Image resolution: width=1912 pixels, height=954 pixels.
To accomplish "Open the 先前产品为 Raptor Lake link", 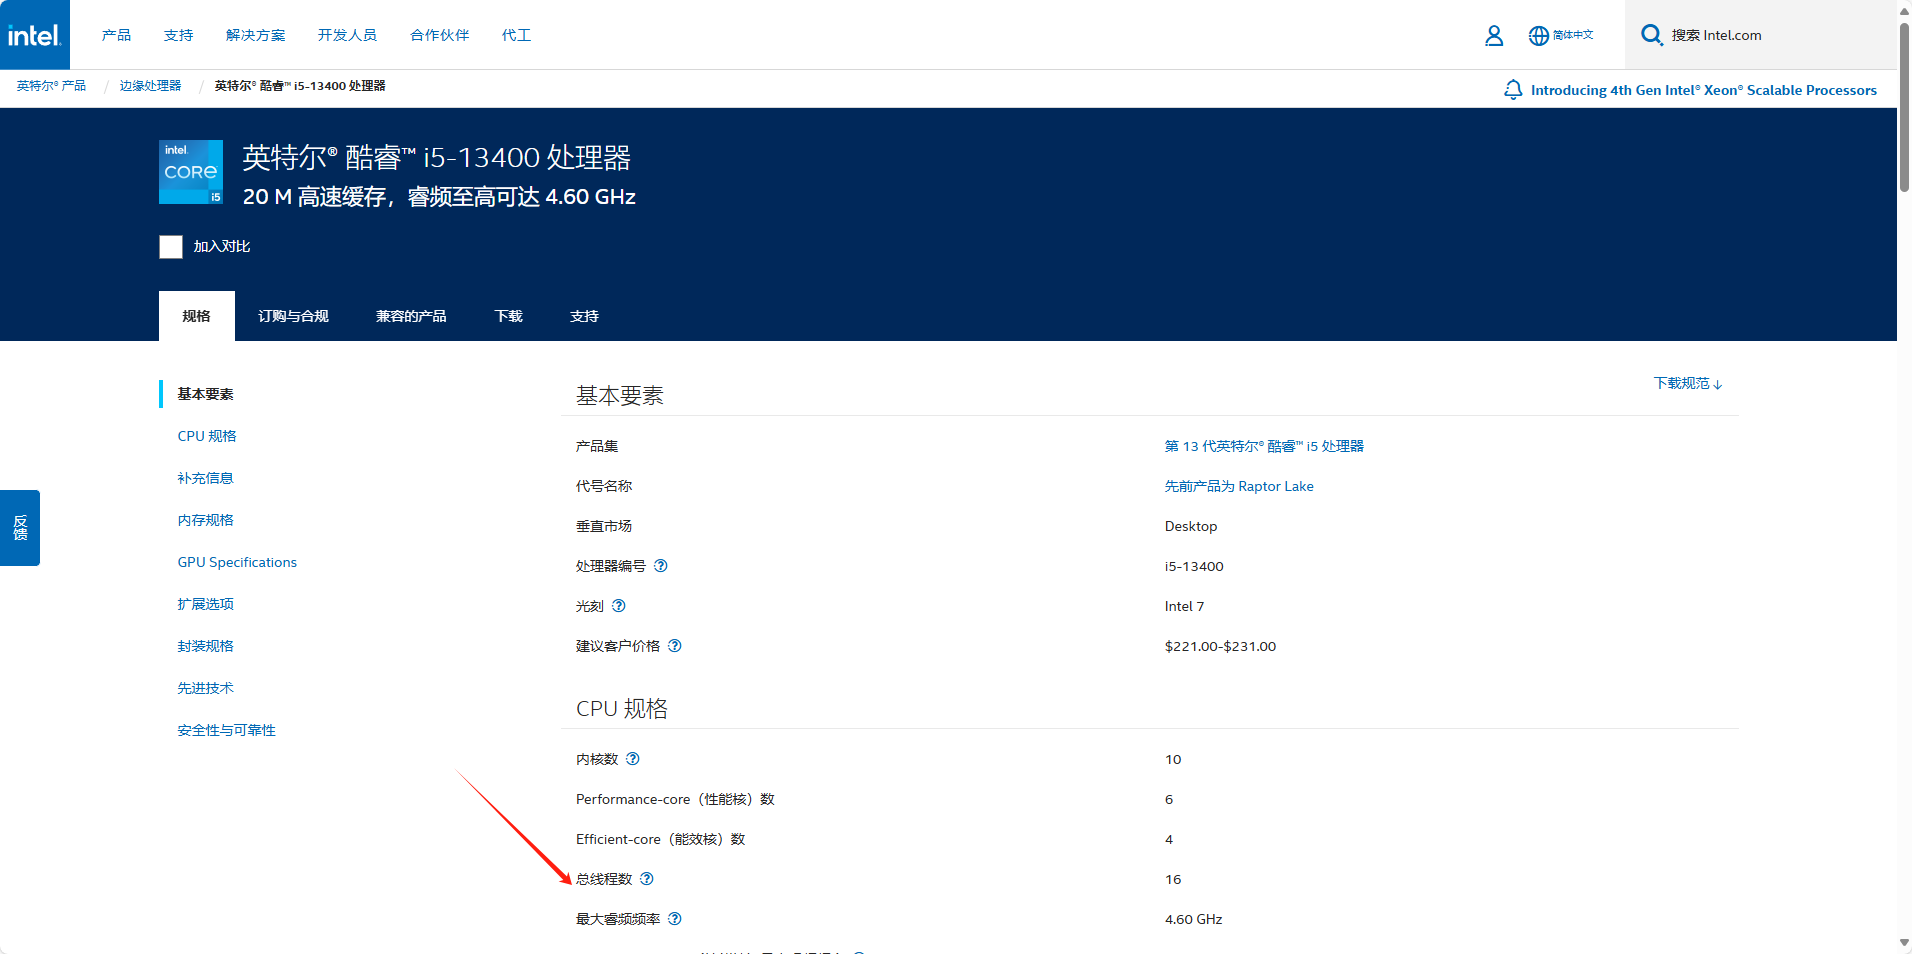I will coord(1239,486).
